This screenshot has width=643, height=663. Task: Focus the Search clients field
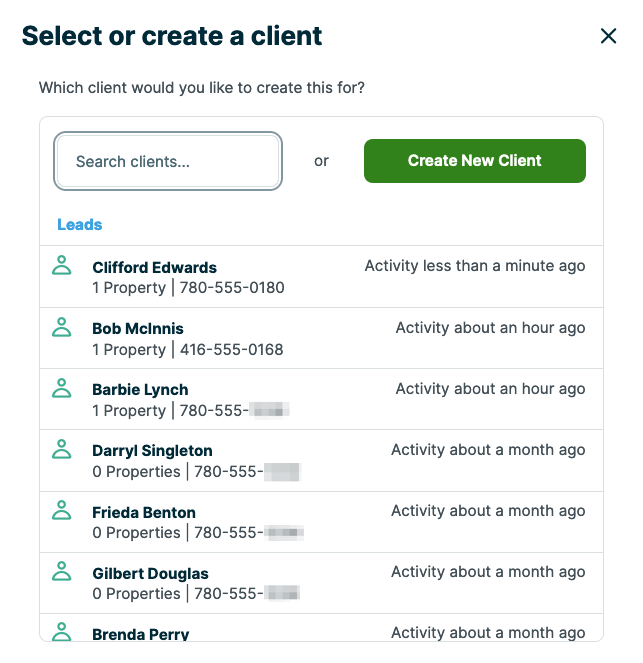point(168,161)
